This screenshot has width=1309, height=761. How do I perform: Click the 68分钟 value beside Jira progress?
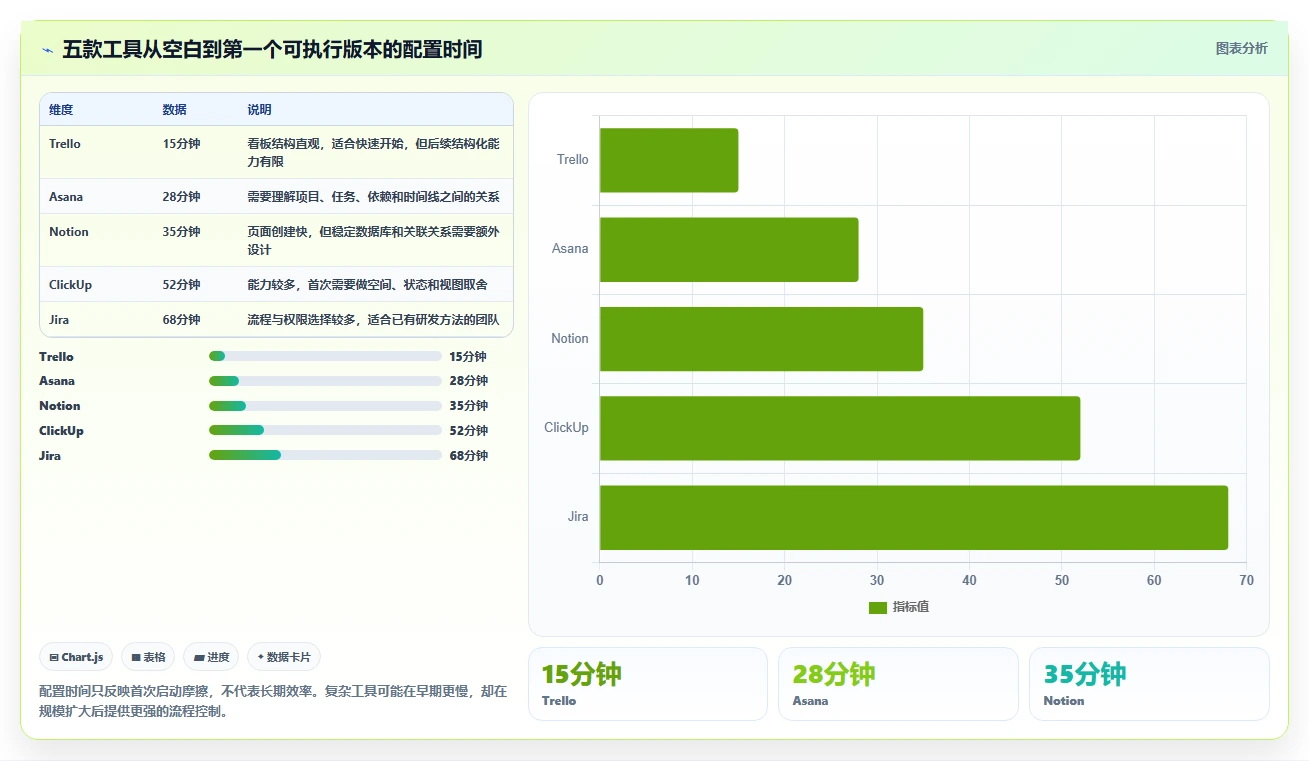(x=469, y=456)
